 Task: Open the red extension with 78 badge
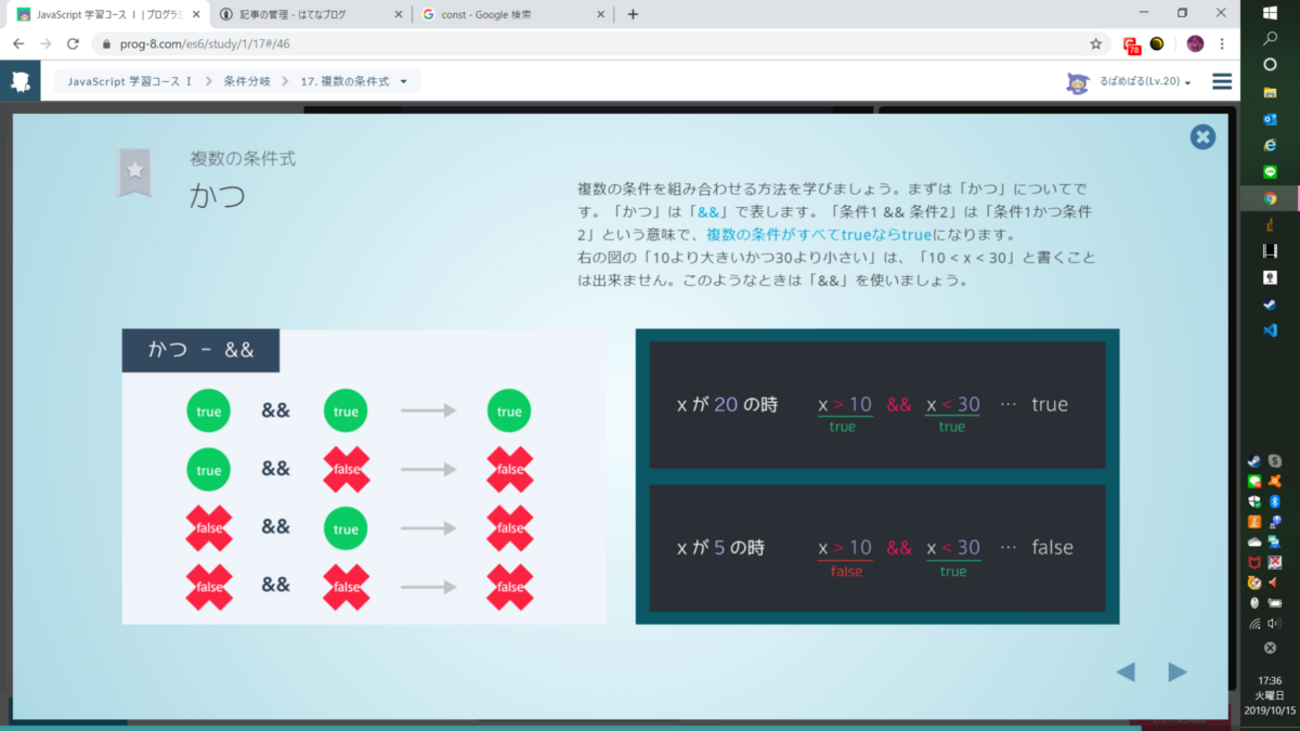(1131, 45)
